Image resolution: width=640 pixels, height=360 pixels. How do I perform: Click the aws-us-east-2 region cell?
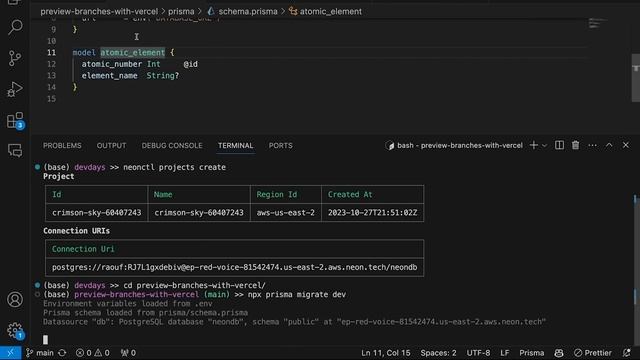coord(286,213)
